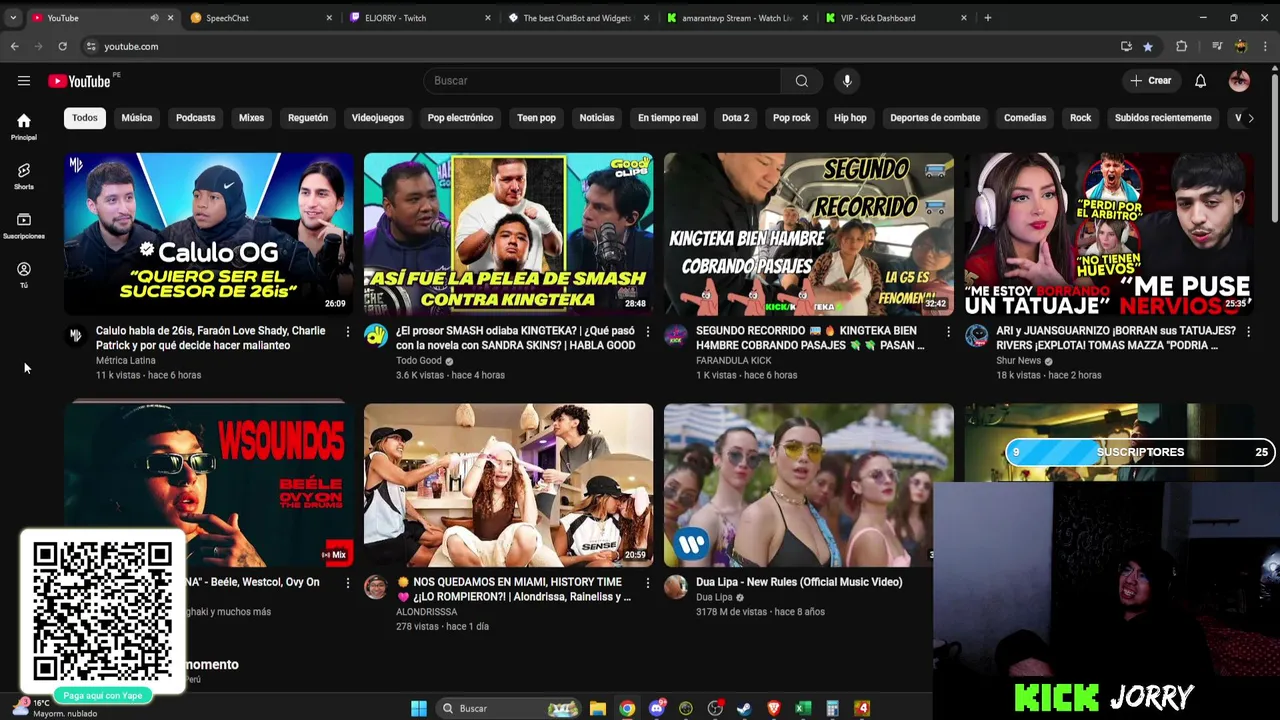Open the media controls icon in Chrome
Screen dimensions: 1280x720
pos(1217,46)
